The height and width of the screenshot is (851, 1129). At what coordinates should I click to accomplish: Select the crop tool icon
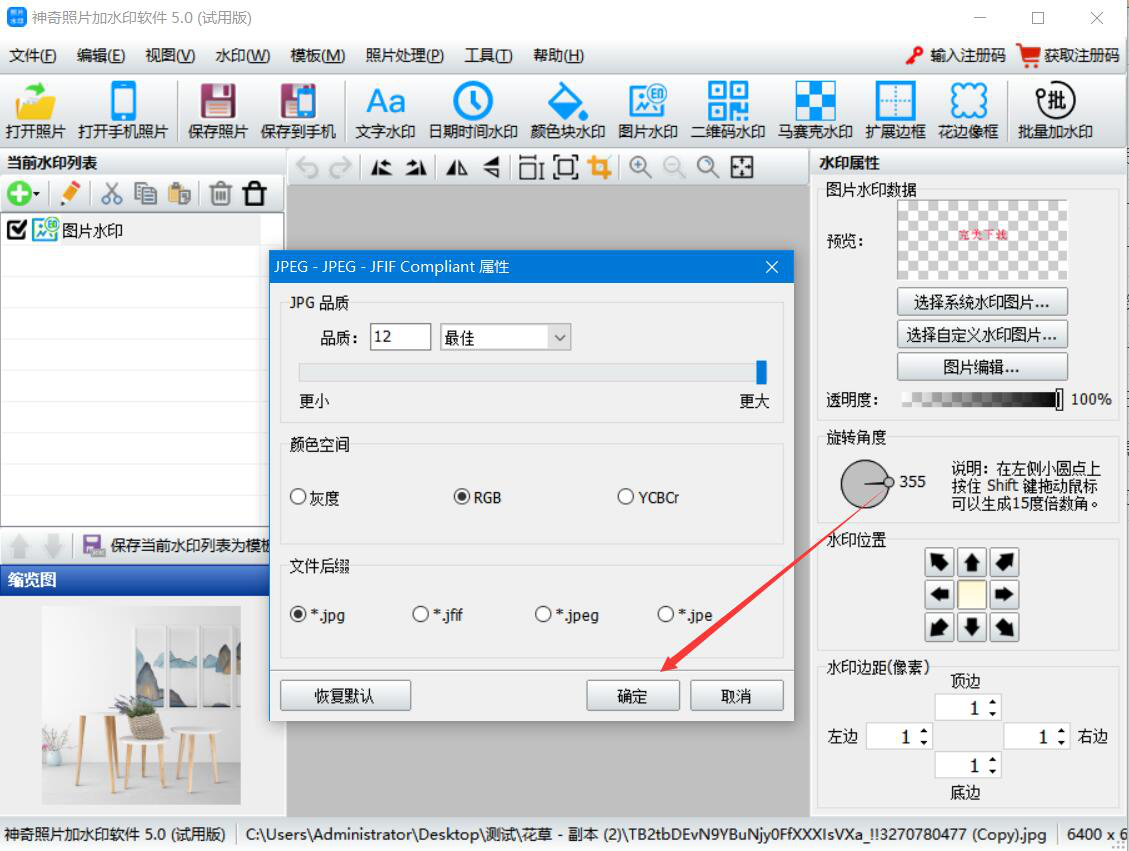tap(599, 168)
